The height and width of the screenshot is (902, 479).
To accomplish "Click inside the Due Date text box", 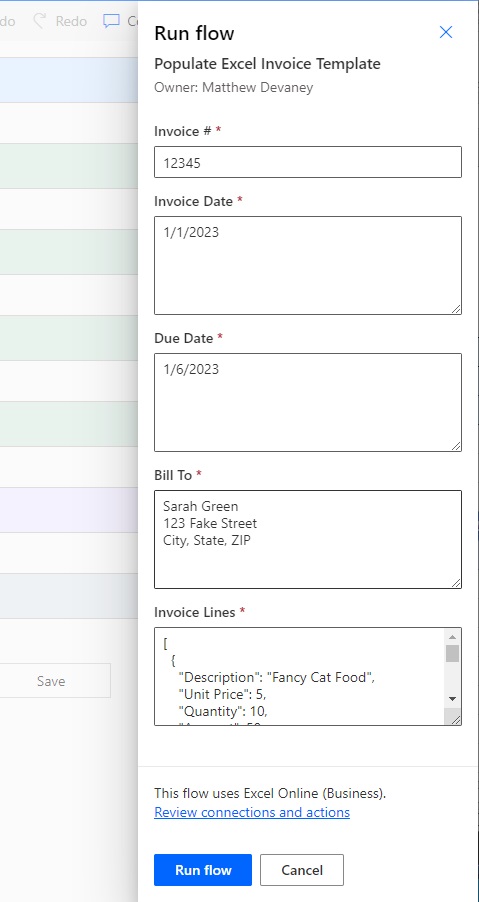I will pos(308,402).
